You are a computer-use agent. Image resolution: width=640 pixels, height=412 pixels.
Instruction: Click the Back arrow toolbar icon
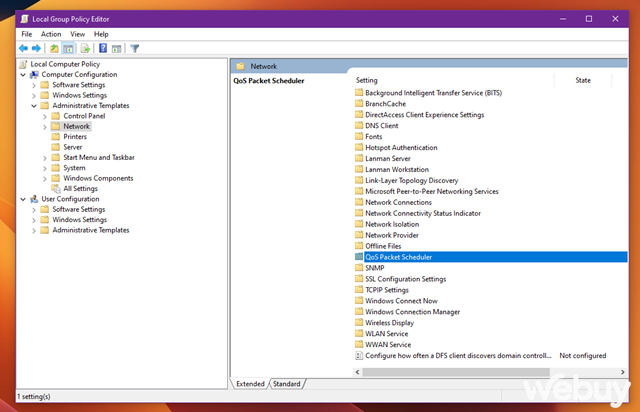[23, 48]
